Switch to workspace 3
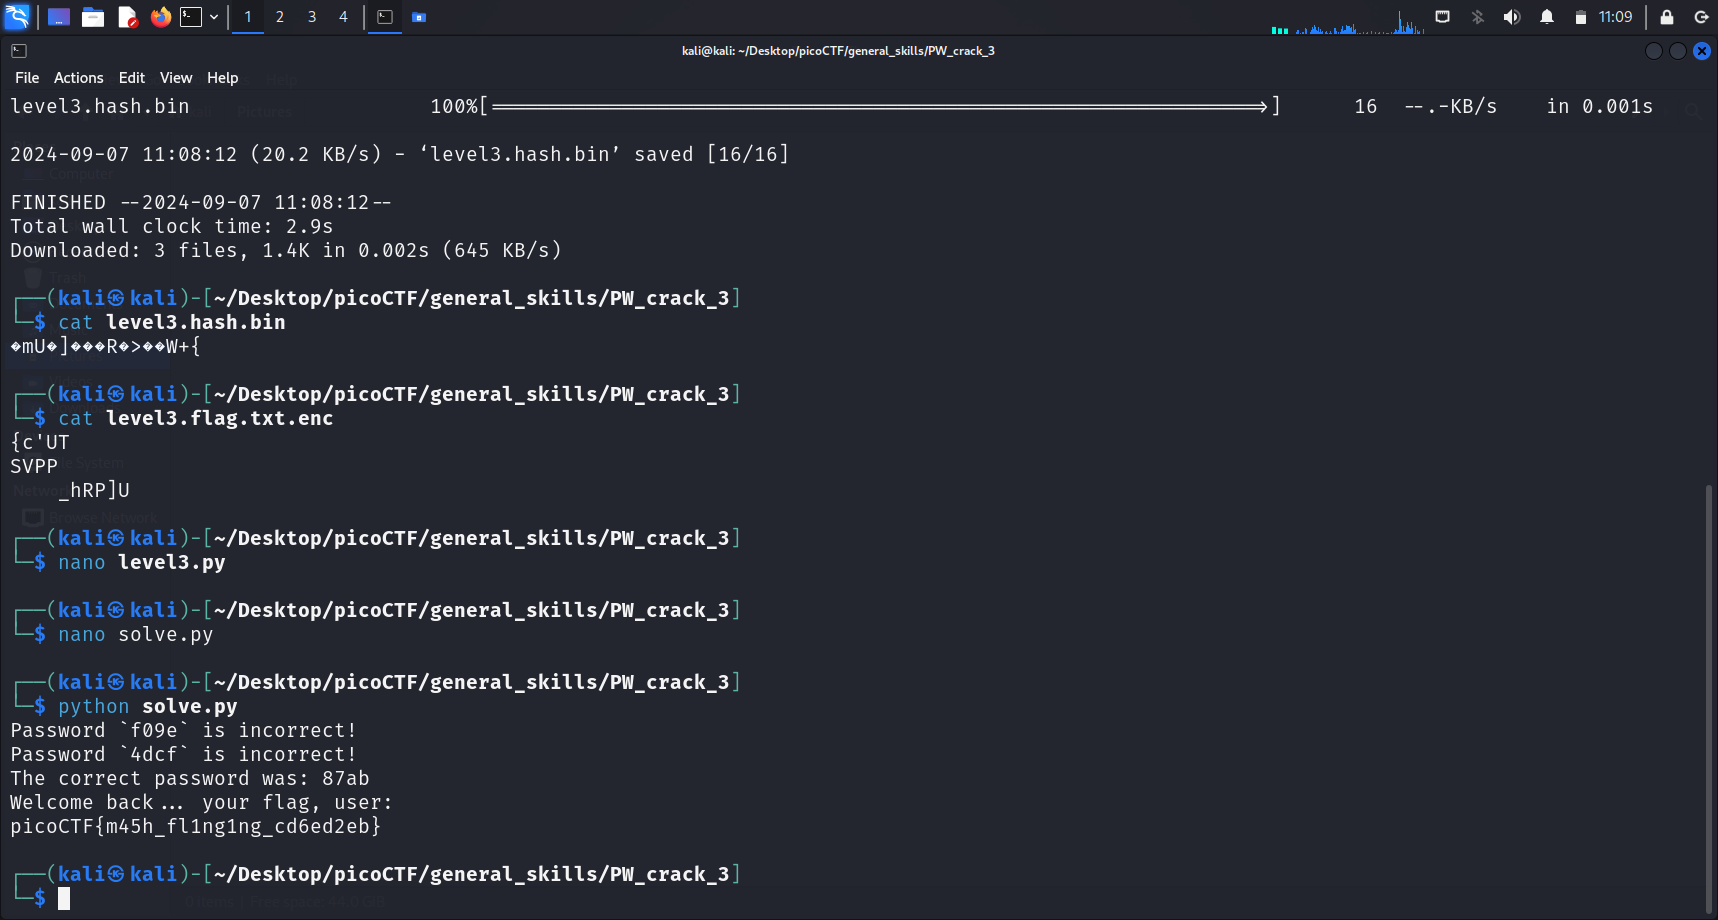This screenshot has height=920, width=1718. pyautogui.click(x=312, y=17)
